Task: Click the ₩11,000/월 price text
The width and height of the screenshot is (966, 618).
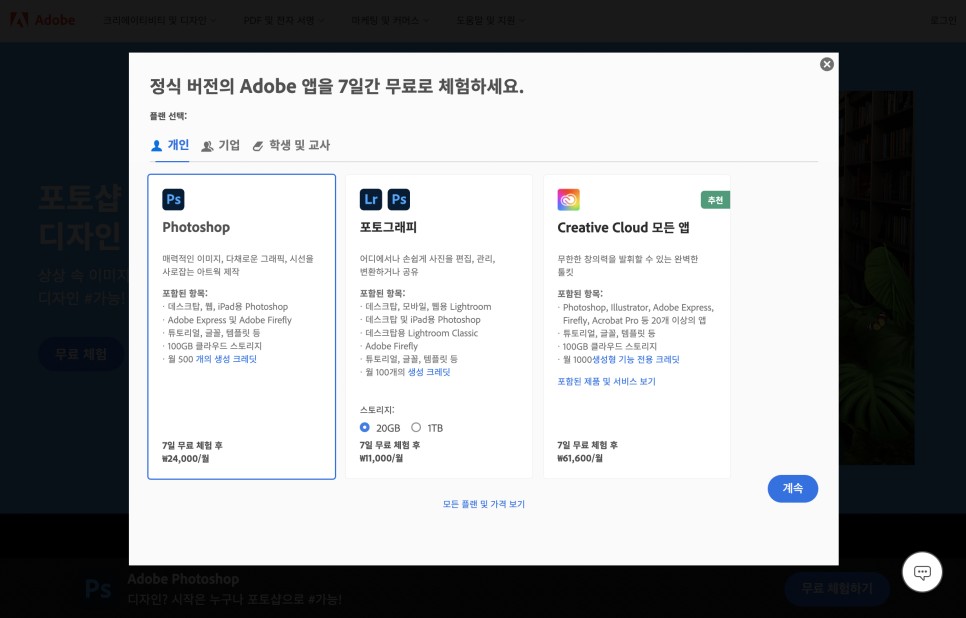Action: tap(381, 458)
